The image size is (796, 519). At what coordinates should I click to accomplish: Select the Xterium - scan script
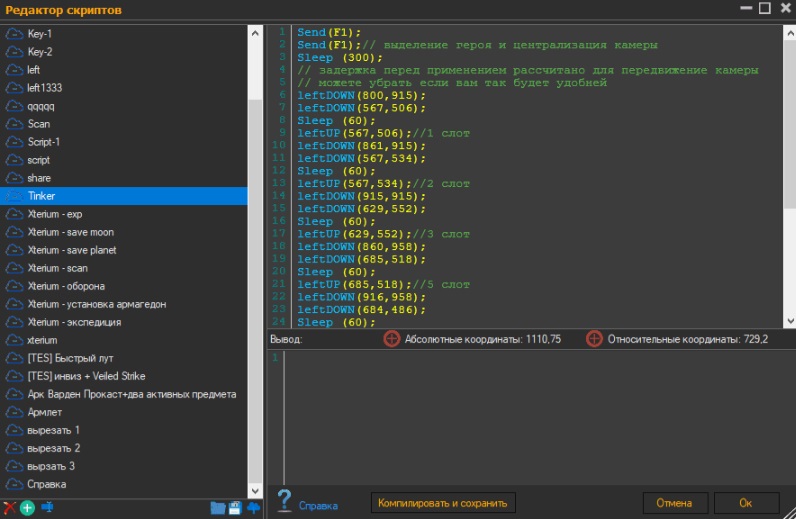pyautogui.click(x=57, y=268)
